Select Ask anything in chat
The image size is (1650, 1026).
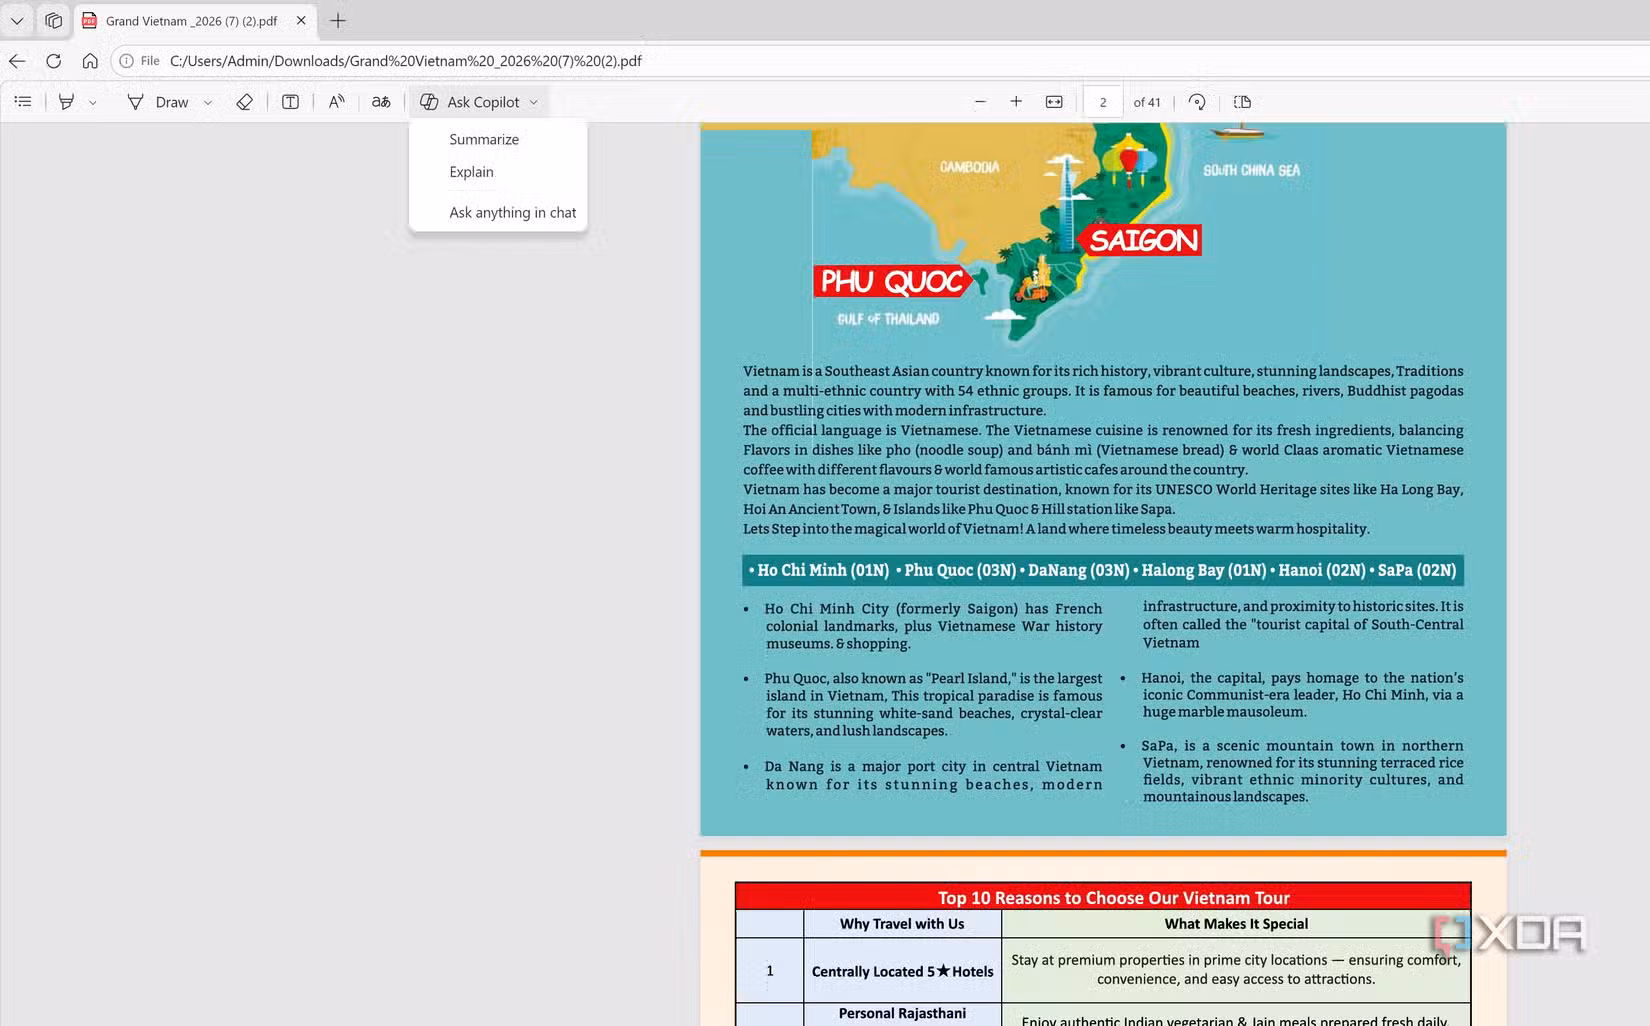click(x=512, y=212)
